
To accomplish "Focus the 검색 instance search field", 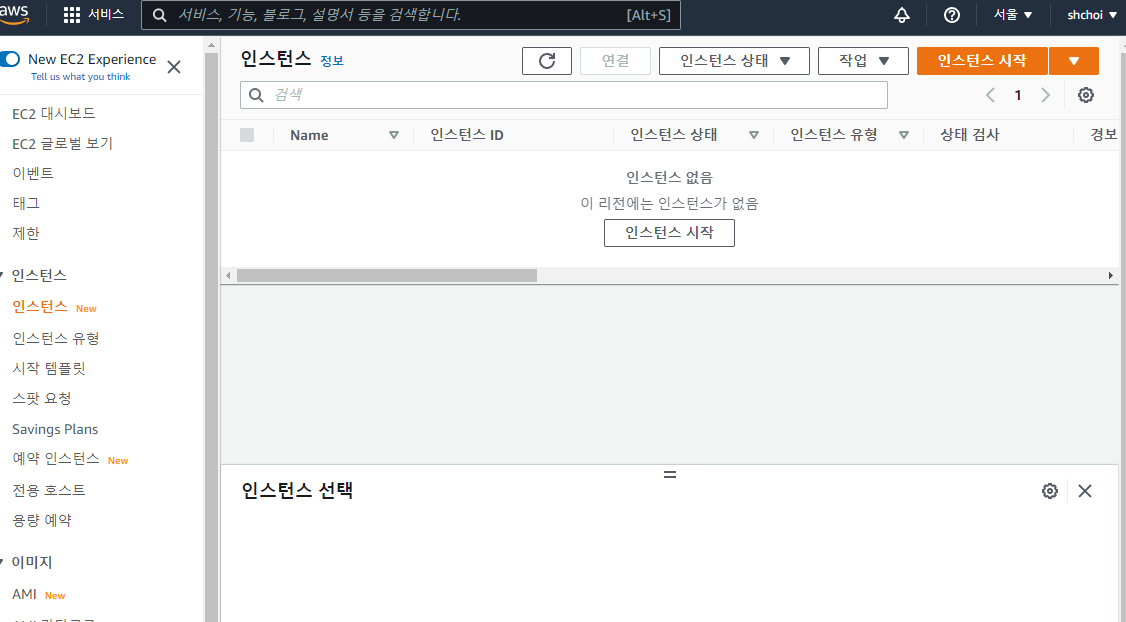I will [564, 95].
